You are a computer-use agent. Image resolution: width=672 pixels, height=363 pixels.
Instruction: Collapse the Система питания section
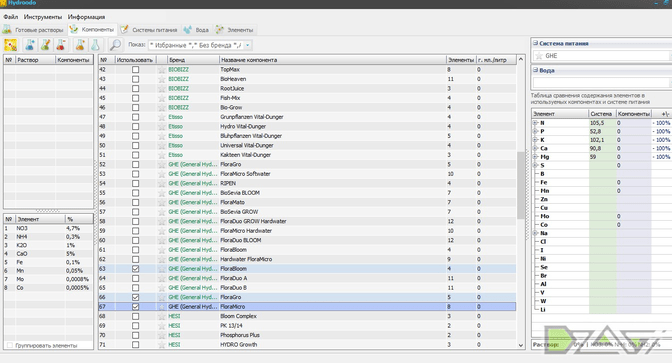535,43
